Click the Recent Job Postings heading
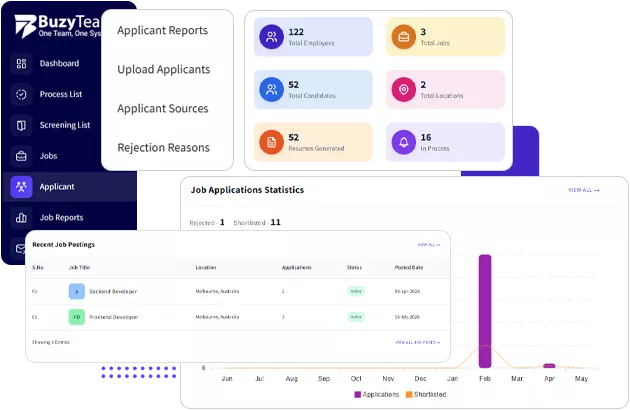Image resolution: width=630 pixels, height=410 pixels. 63,245
